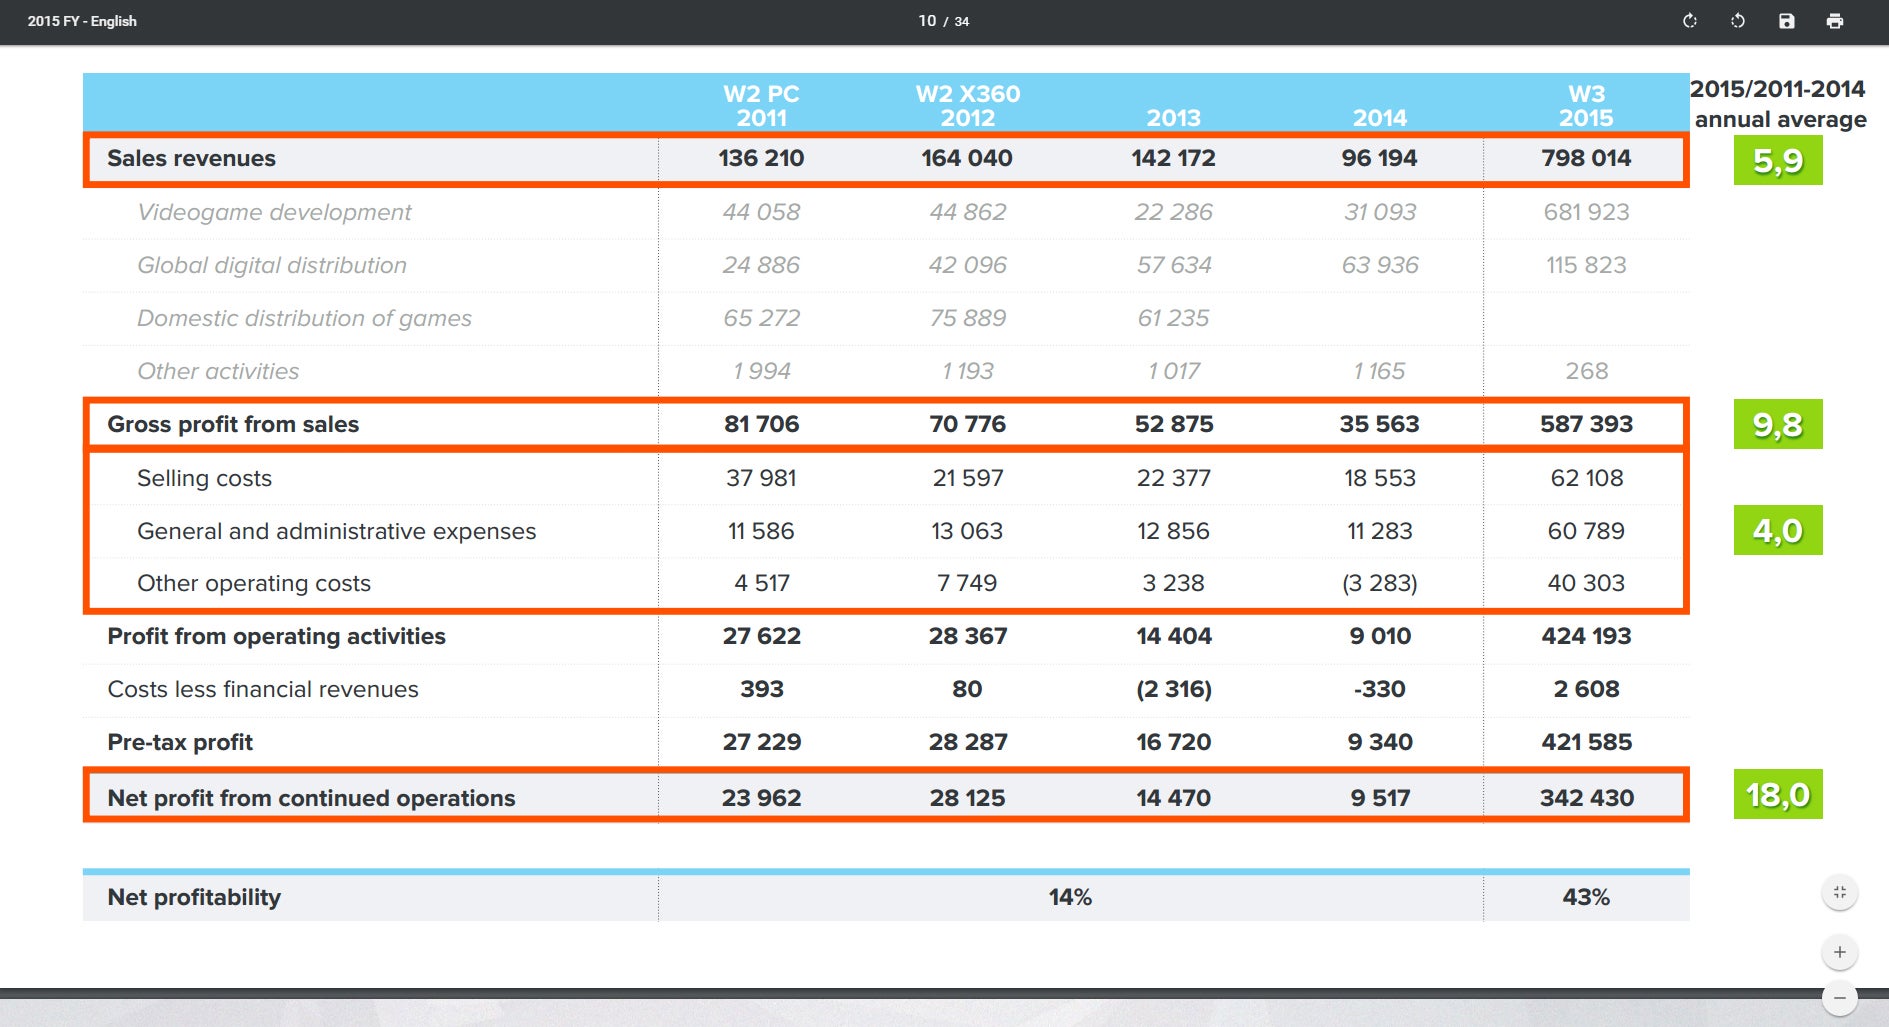This screenshot has width=1889, height=1027.
Task: Zoom in with the plus button
Action: point(1840,952)
